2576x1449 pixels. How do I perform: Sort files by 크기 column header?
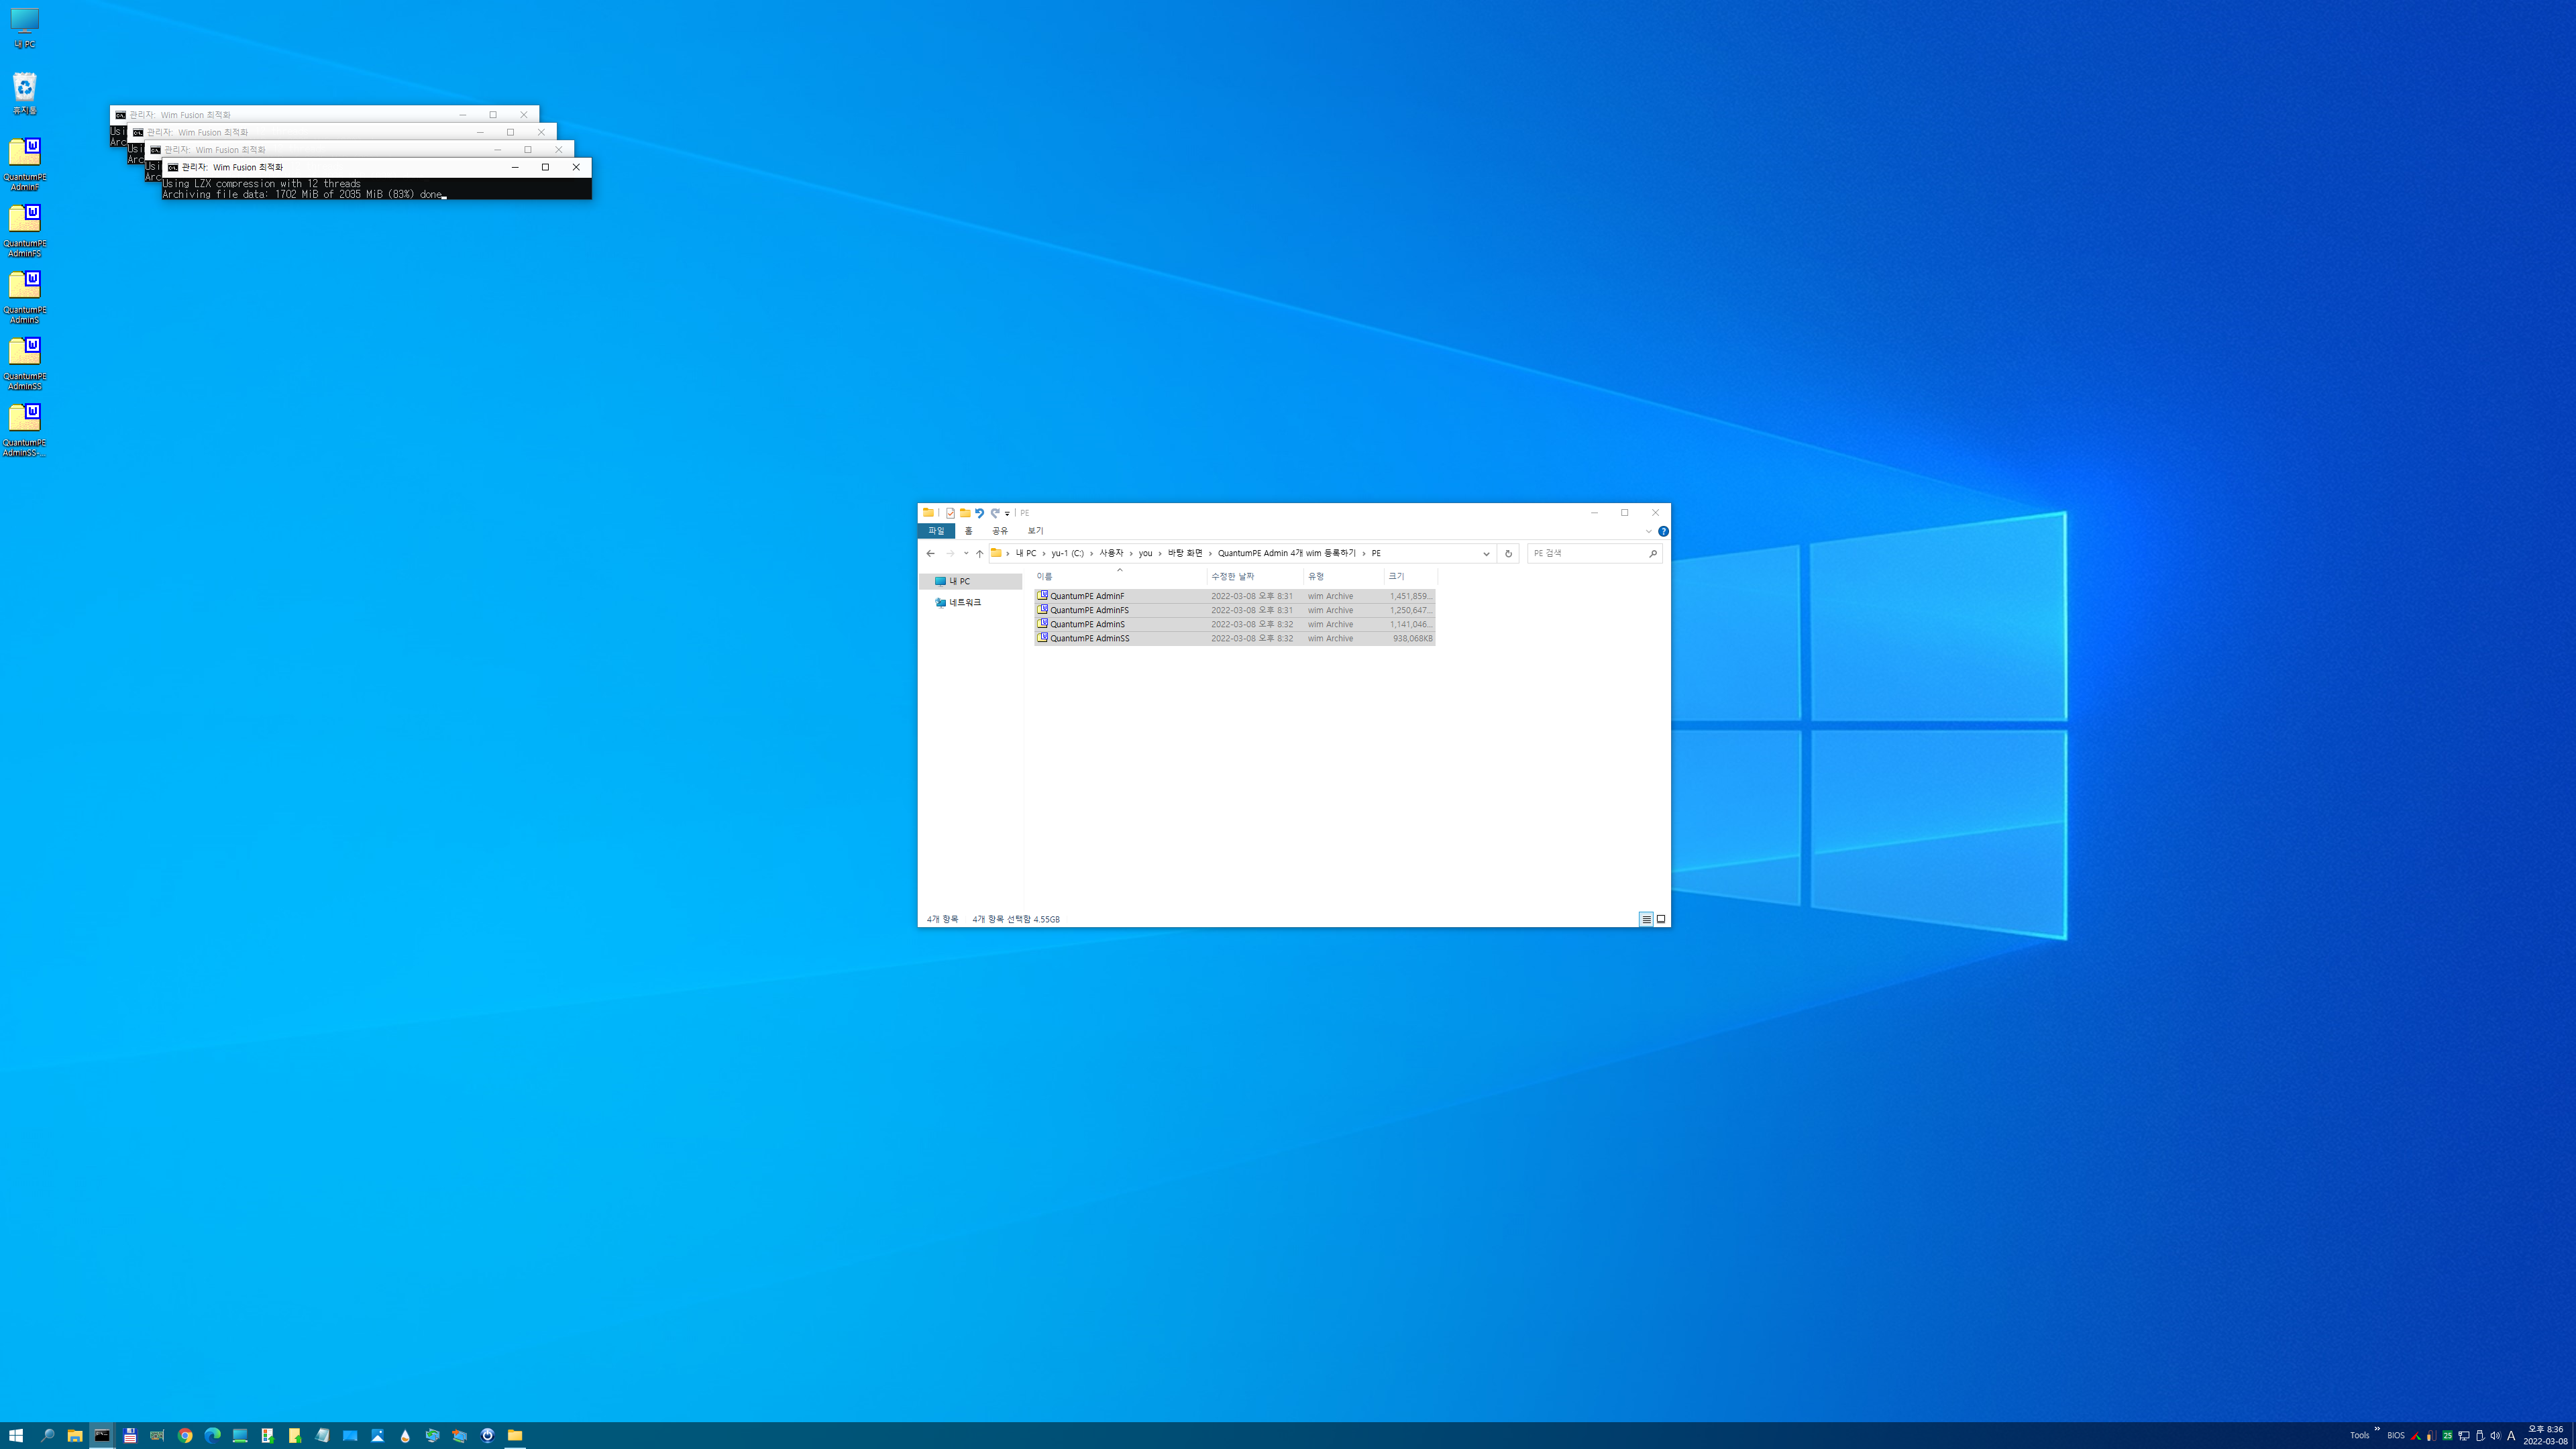[x=1410, y=576]
